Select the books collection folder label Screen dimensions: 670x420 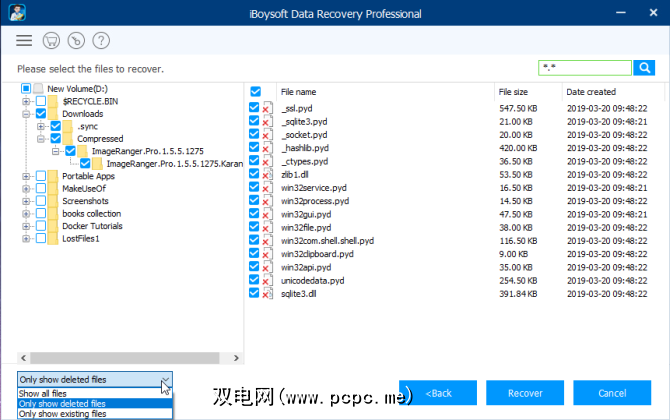(x=91, y=214)
